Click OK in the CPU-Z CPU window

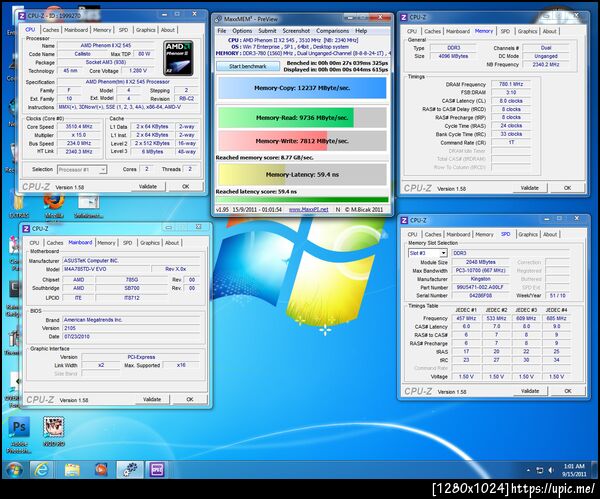(x=186, y=186)
